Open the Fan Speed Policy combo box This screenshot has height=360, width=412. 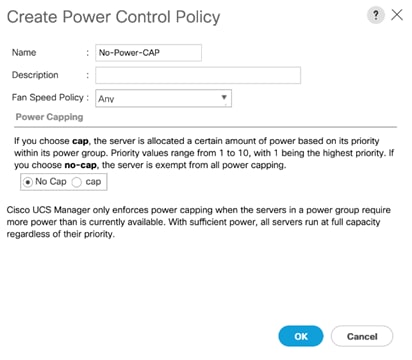(x=163, y=98)
